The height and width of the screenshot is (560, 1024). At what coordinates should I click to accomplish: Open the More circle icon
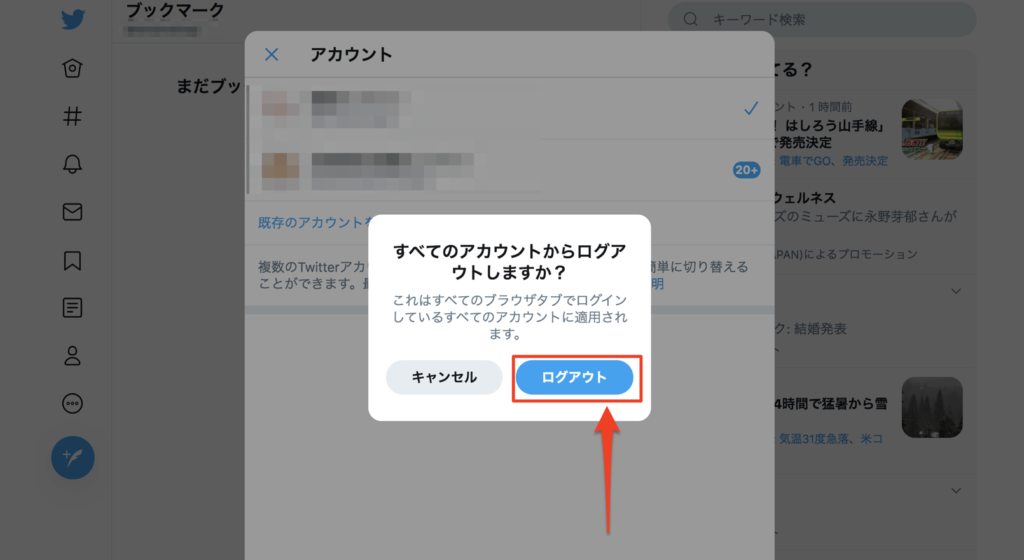(x=72, y=403)
